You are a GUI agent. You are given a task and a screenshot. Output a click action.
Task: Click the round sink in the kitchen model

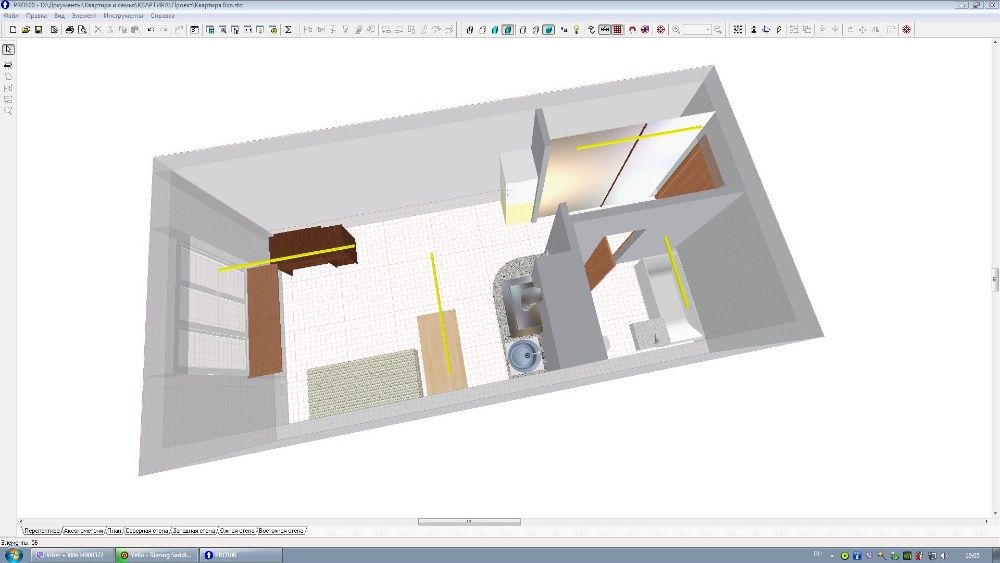pos(526,355)
